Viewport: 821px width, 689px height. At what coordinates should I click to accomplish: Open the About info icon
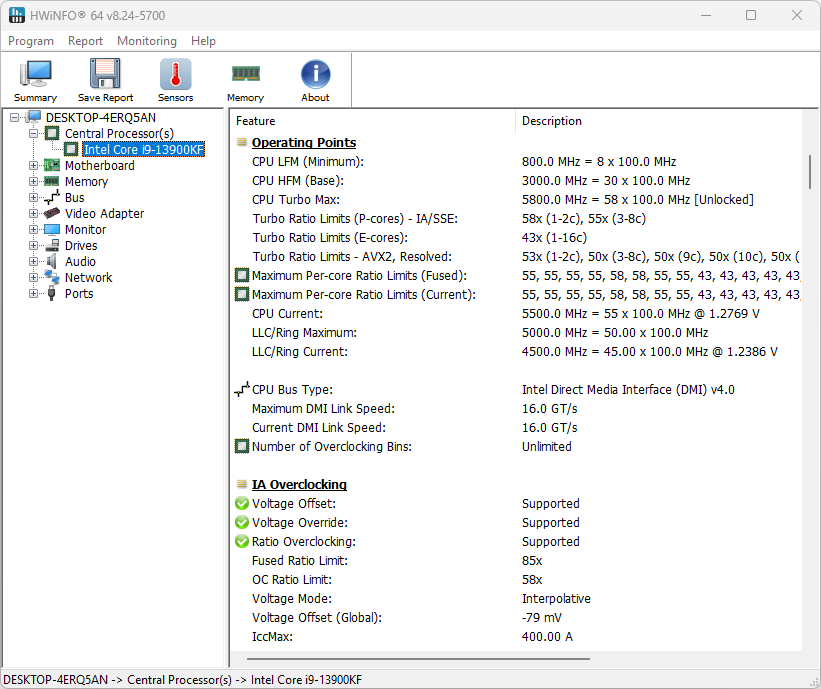(315, 72)
